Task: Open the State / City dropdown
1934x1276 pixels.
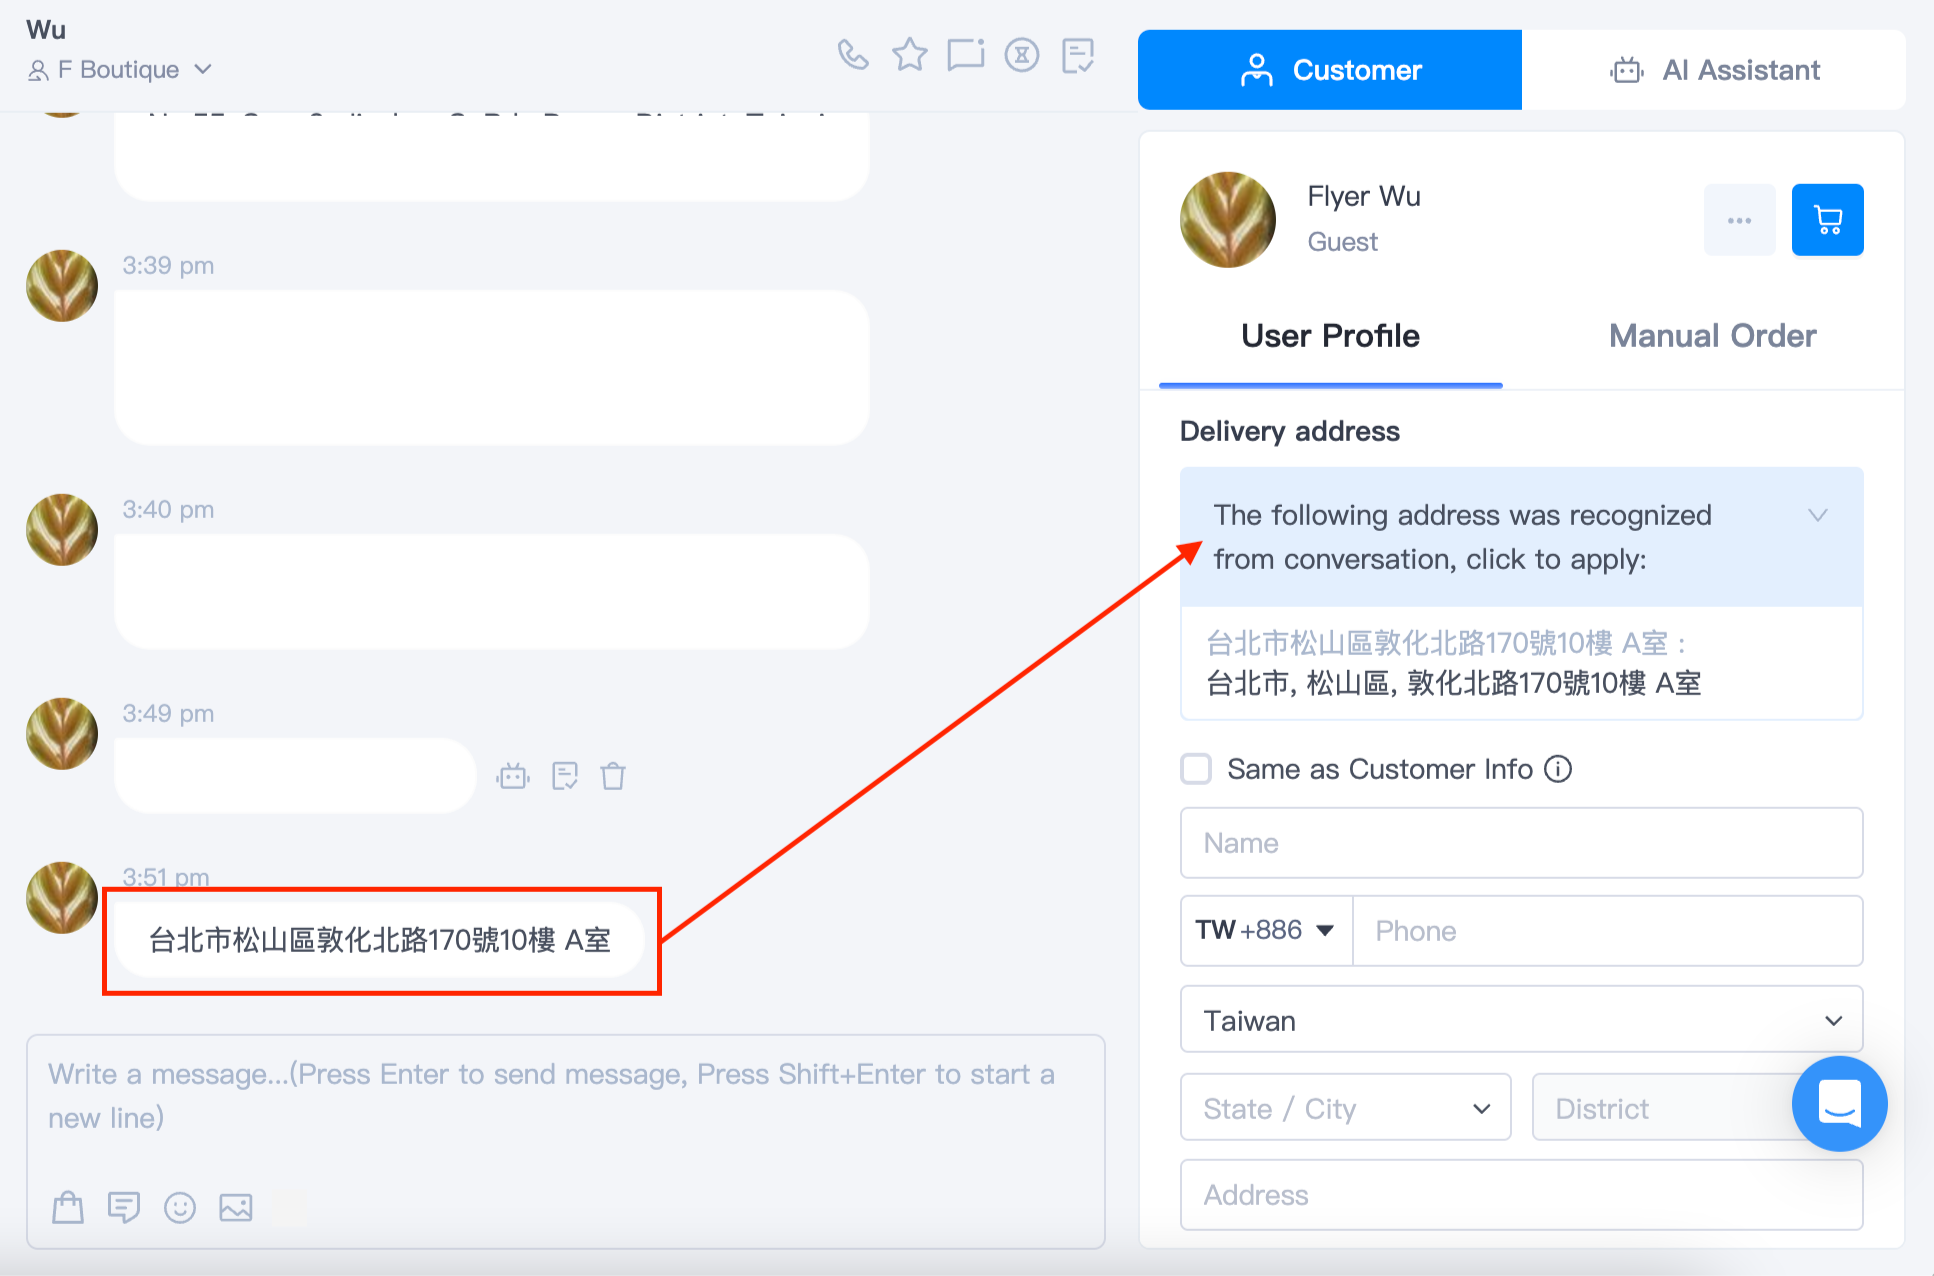Action: (1345, 1108)
